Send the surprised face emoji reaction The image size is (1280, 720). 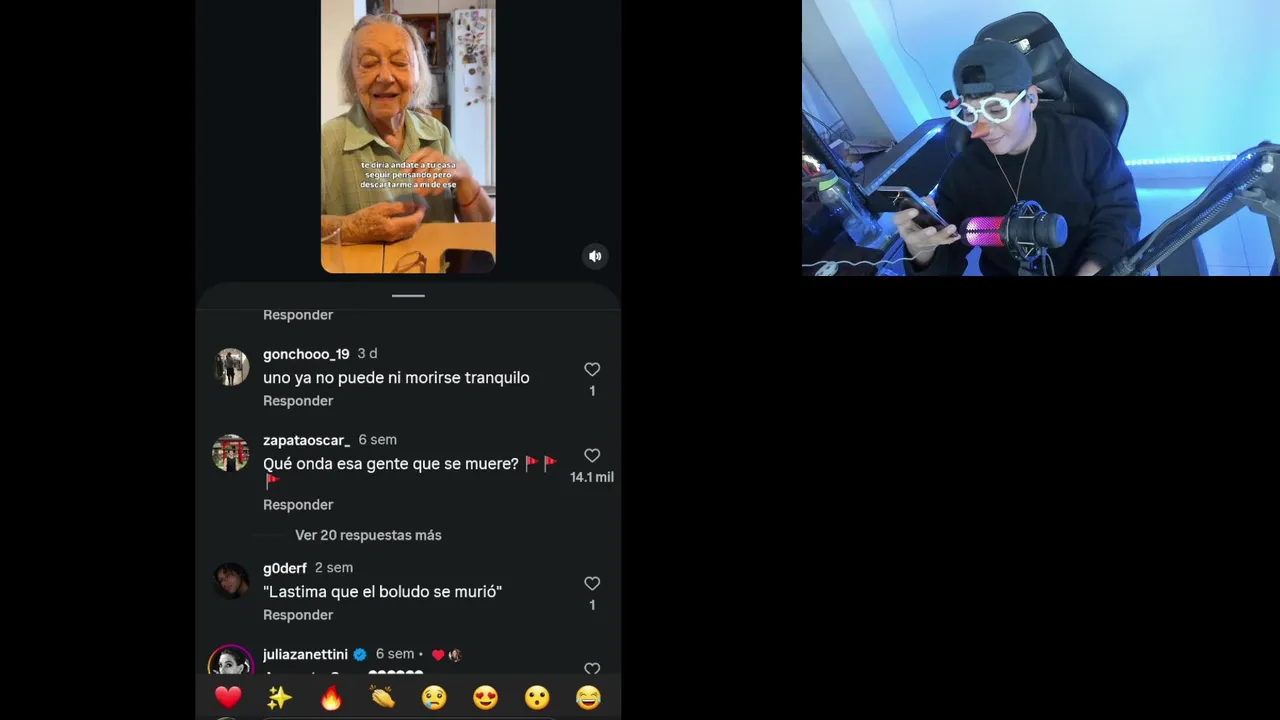(537, 697)
